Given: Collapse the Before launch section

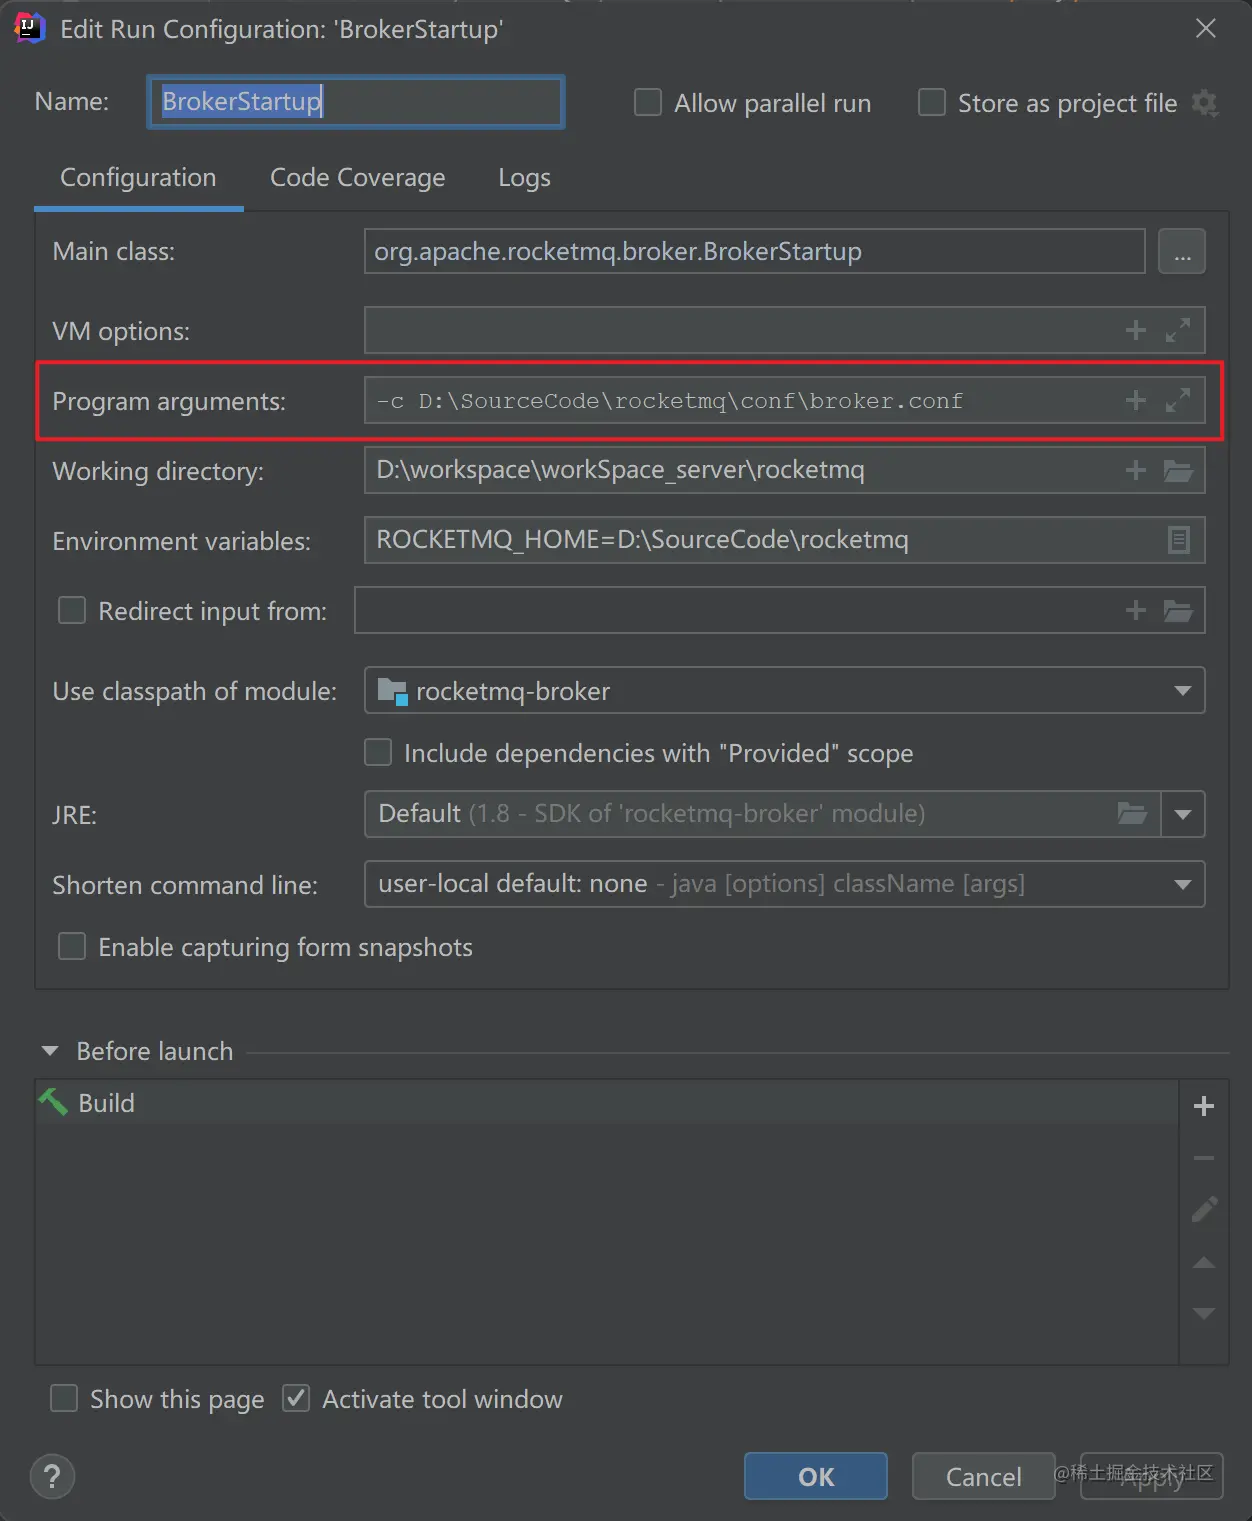Looking at the screenshot, I should [50, 1051].
